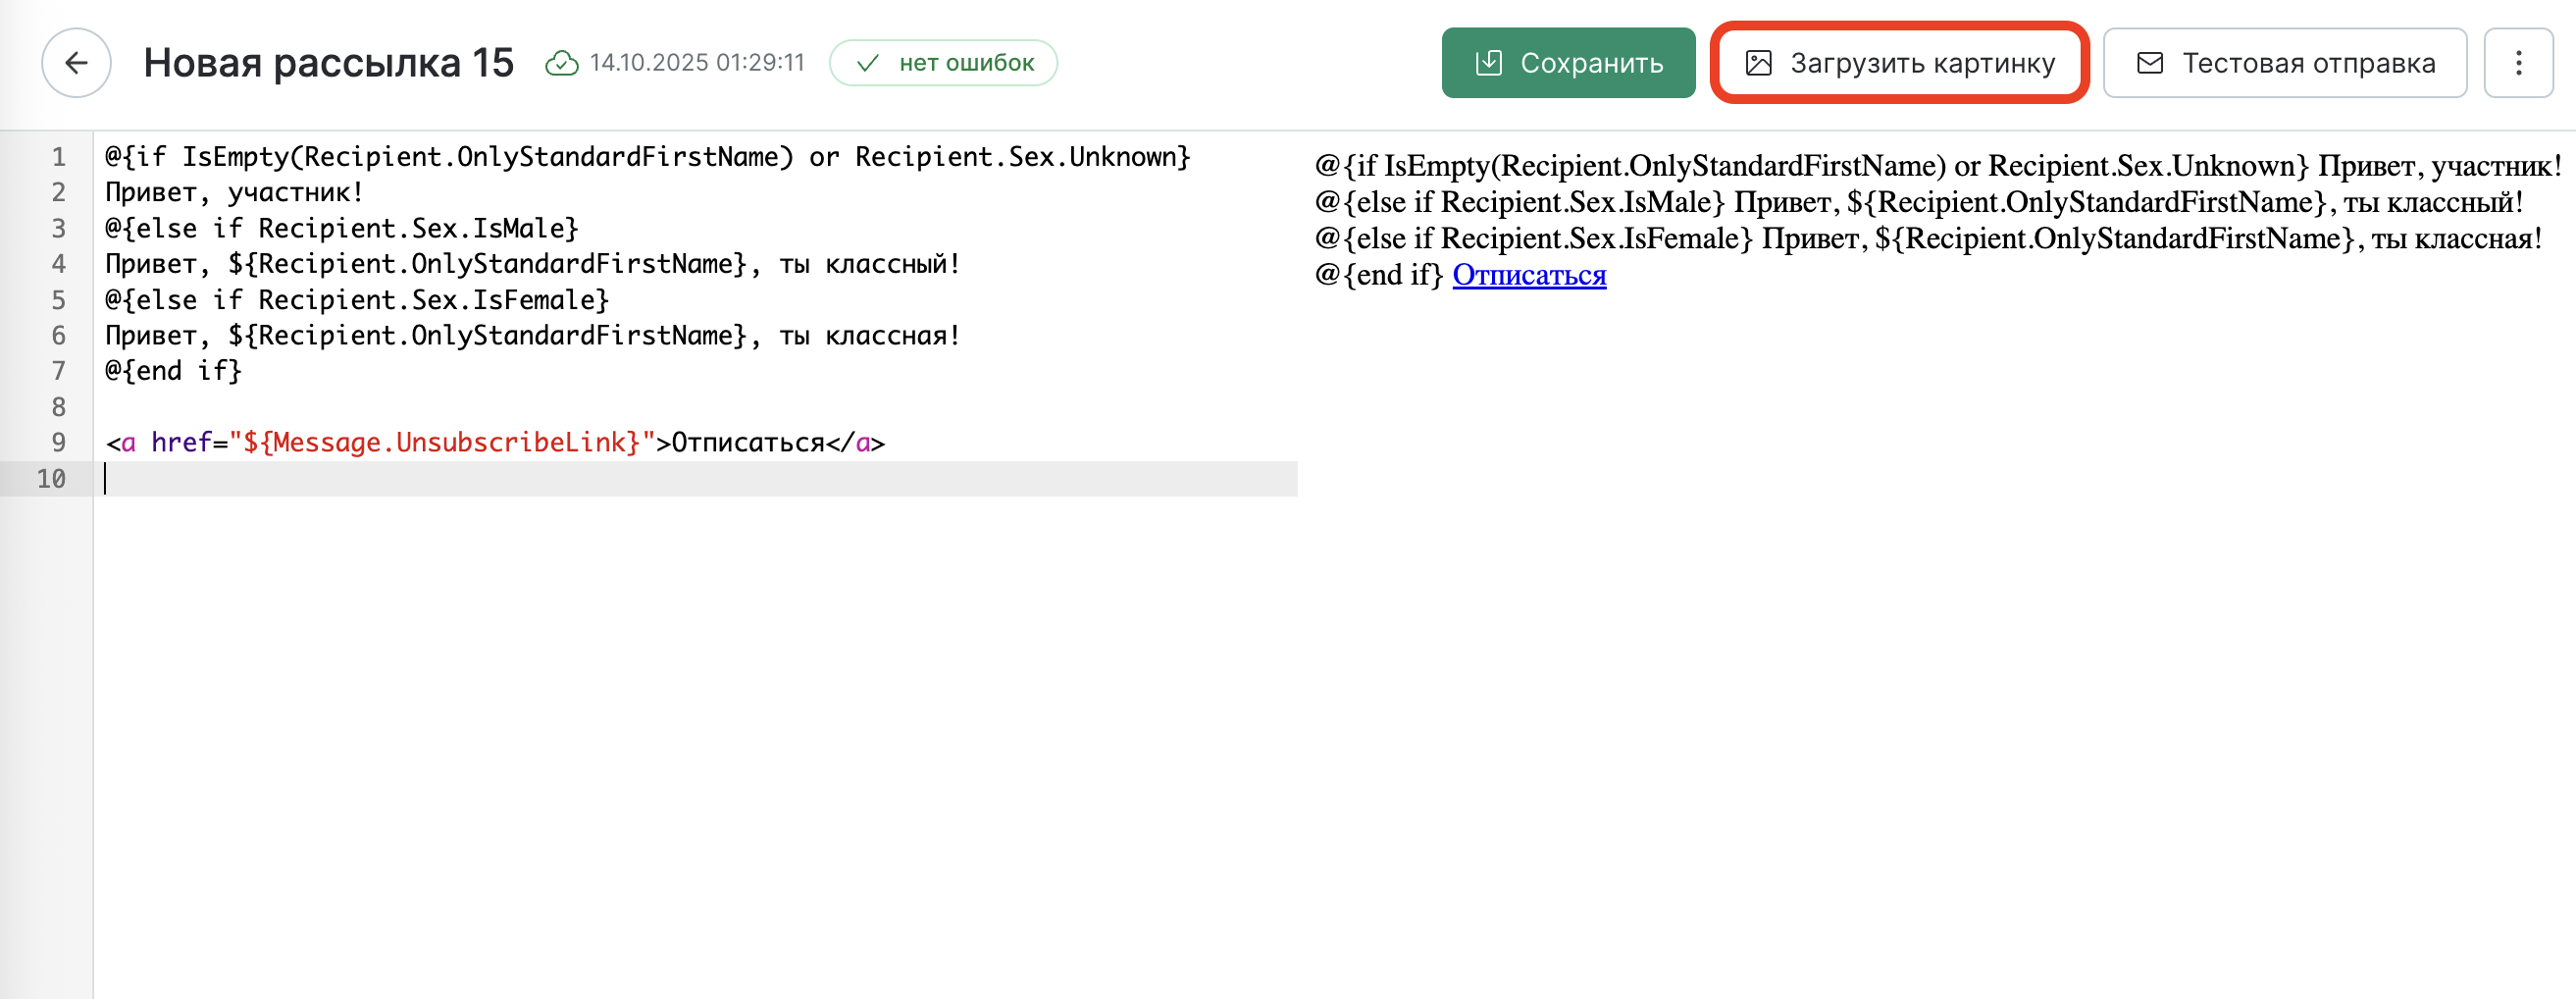The width and height of the screenshot is (2576, 999).
Task: Click the checkmark icon in the errors badge
Action: [867, 63]
